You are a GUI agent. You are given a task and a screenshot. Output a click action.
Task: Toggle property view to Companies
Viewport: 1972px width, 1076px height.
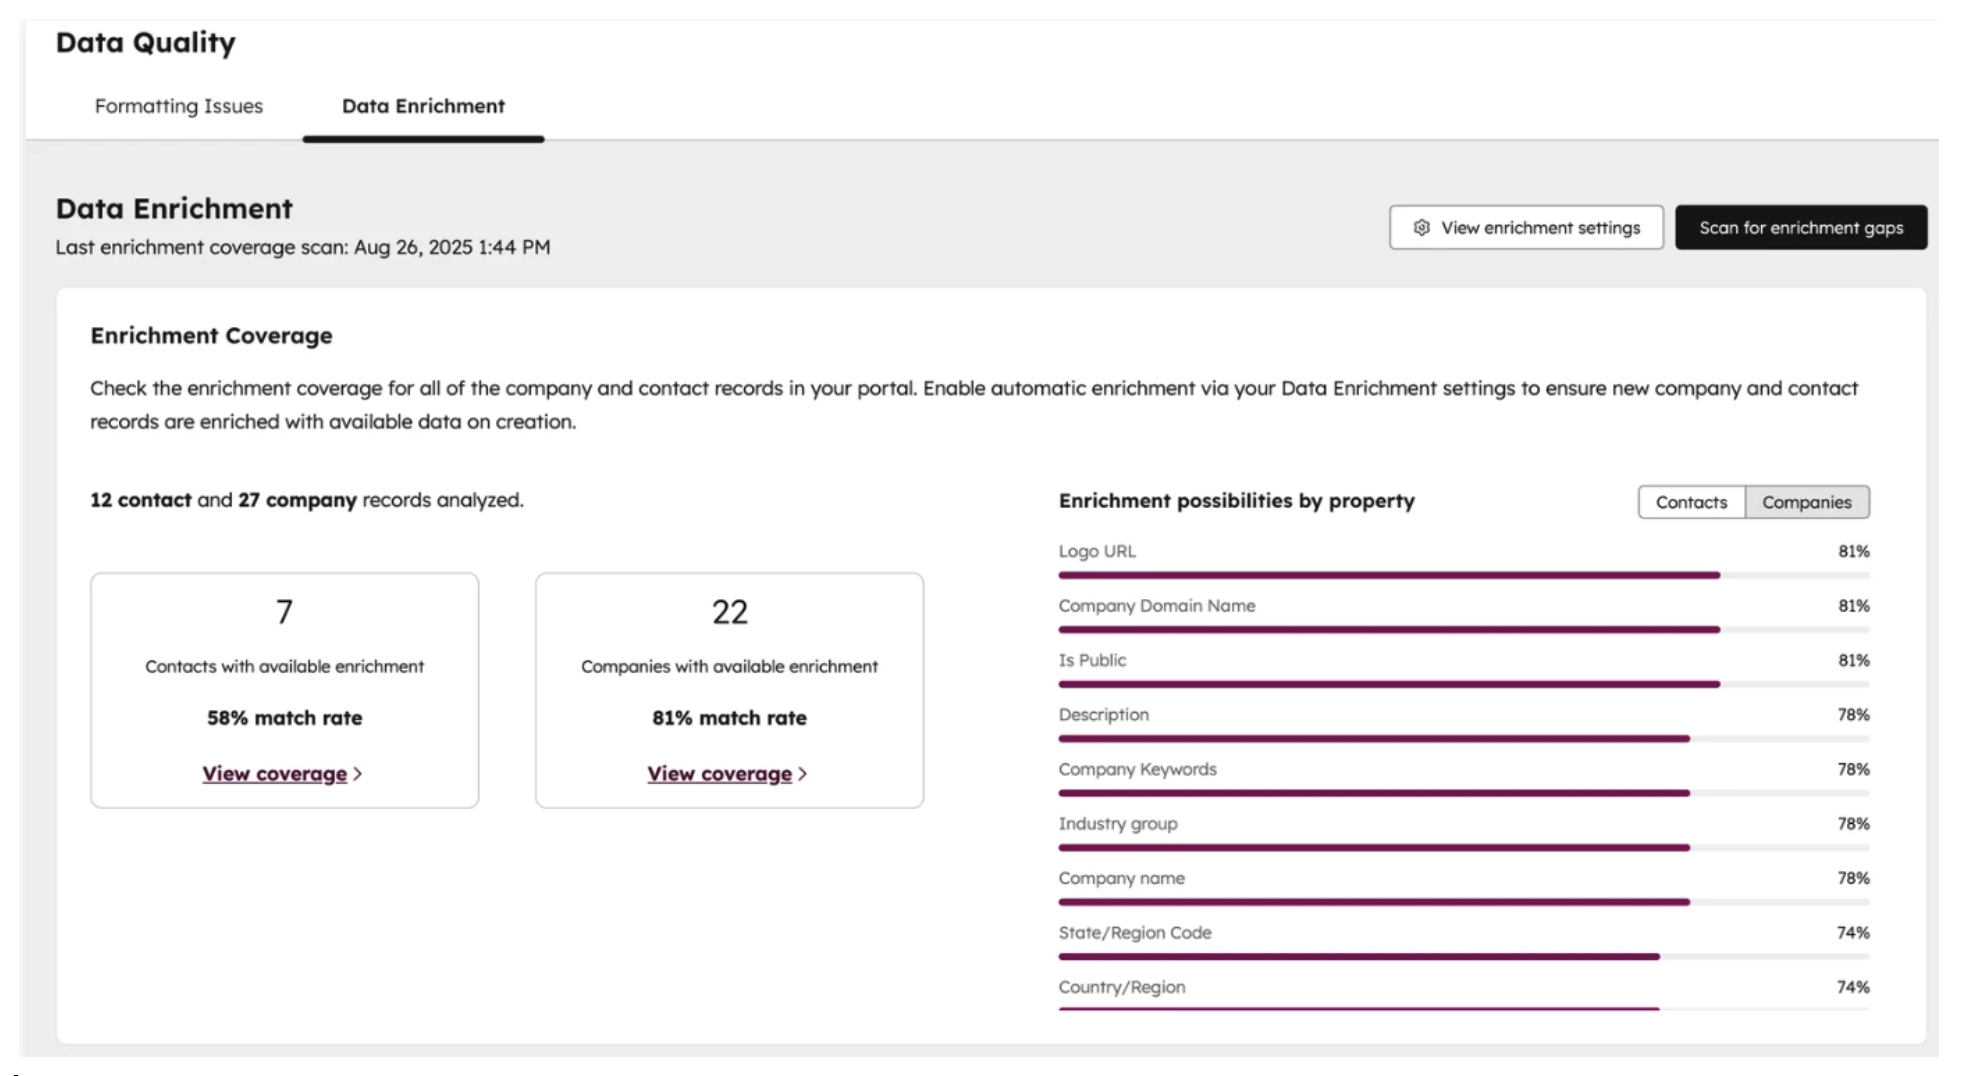1806,502
